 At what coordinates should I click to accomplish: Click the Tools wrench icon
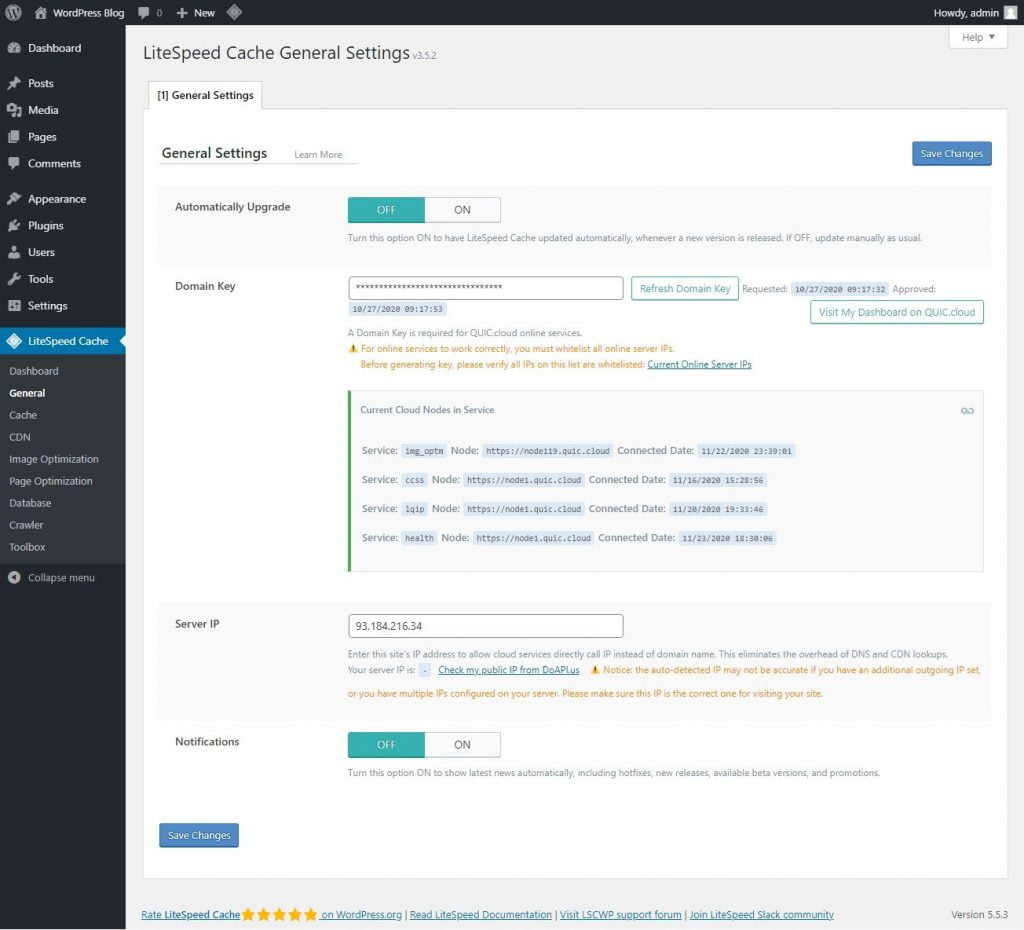point(14,279)
